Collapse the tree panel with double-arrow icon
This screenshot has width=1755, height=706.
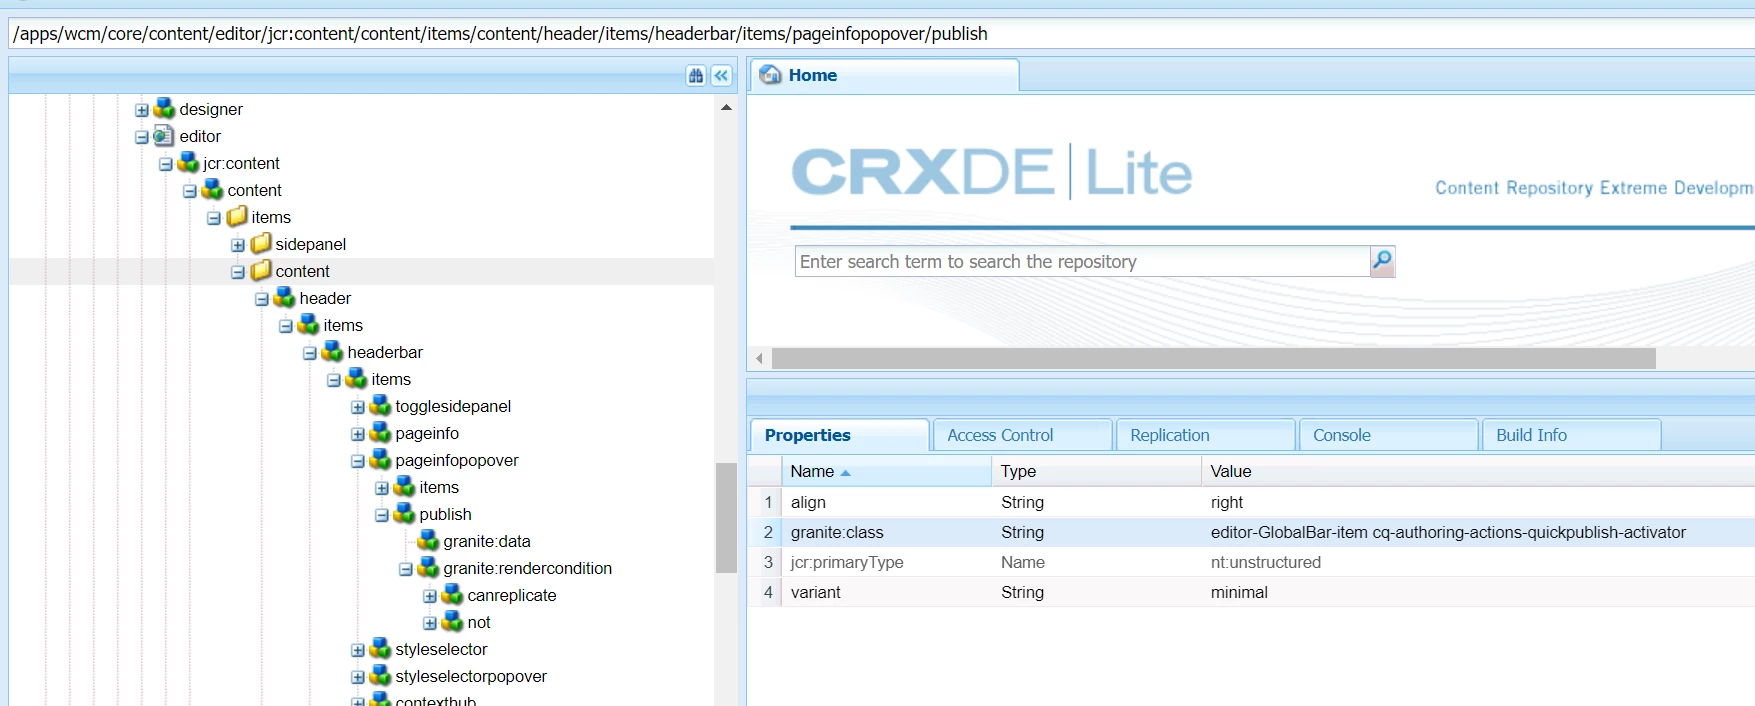721,75
